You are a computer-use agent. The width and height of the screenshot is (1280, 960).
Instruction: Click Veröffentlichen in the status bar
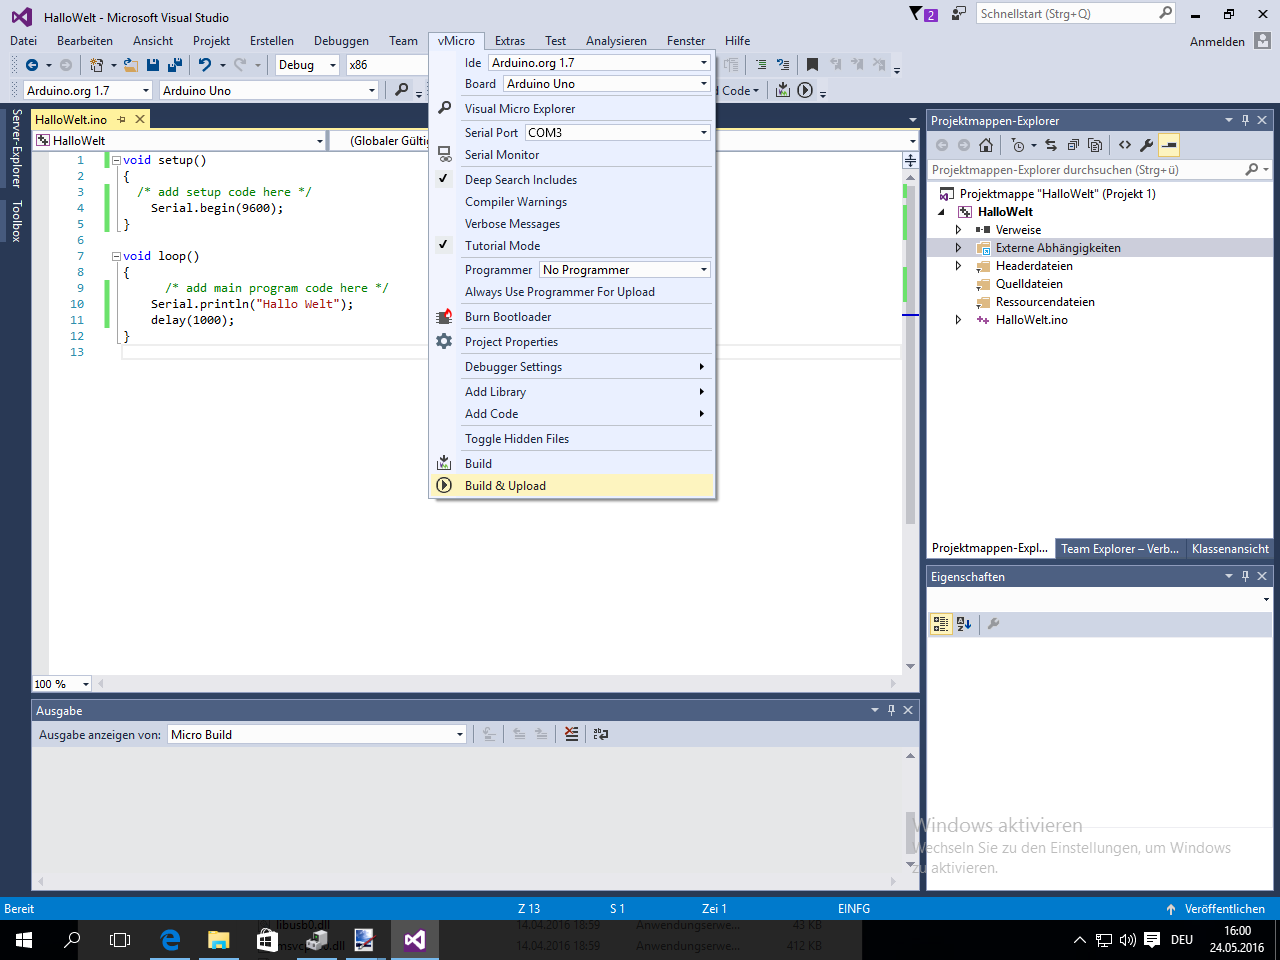(1224, 909)
